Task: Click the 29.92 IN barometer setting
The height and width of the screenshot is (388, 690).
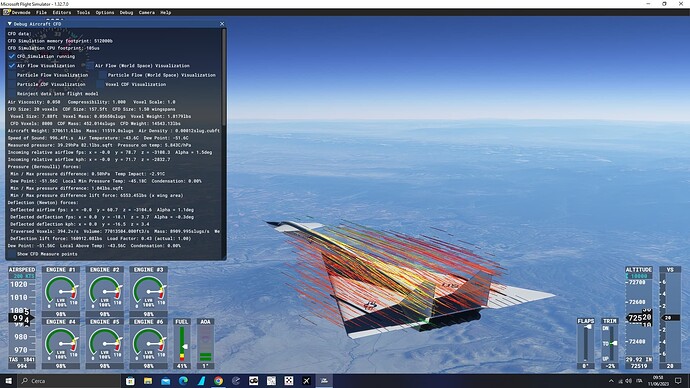Action: (x=639, y=359)
